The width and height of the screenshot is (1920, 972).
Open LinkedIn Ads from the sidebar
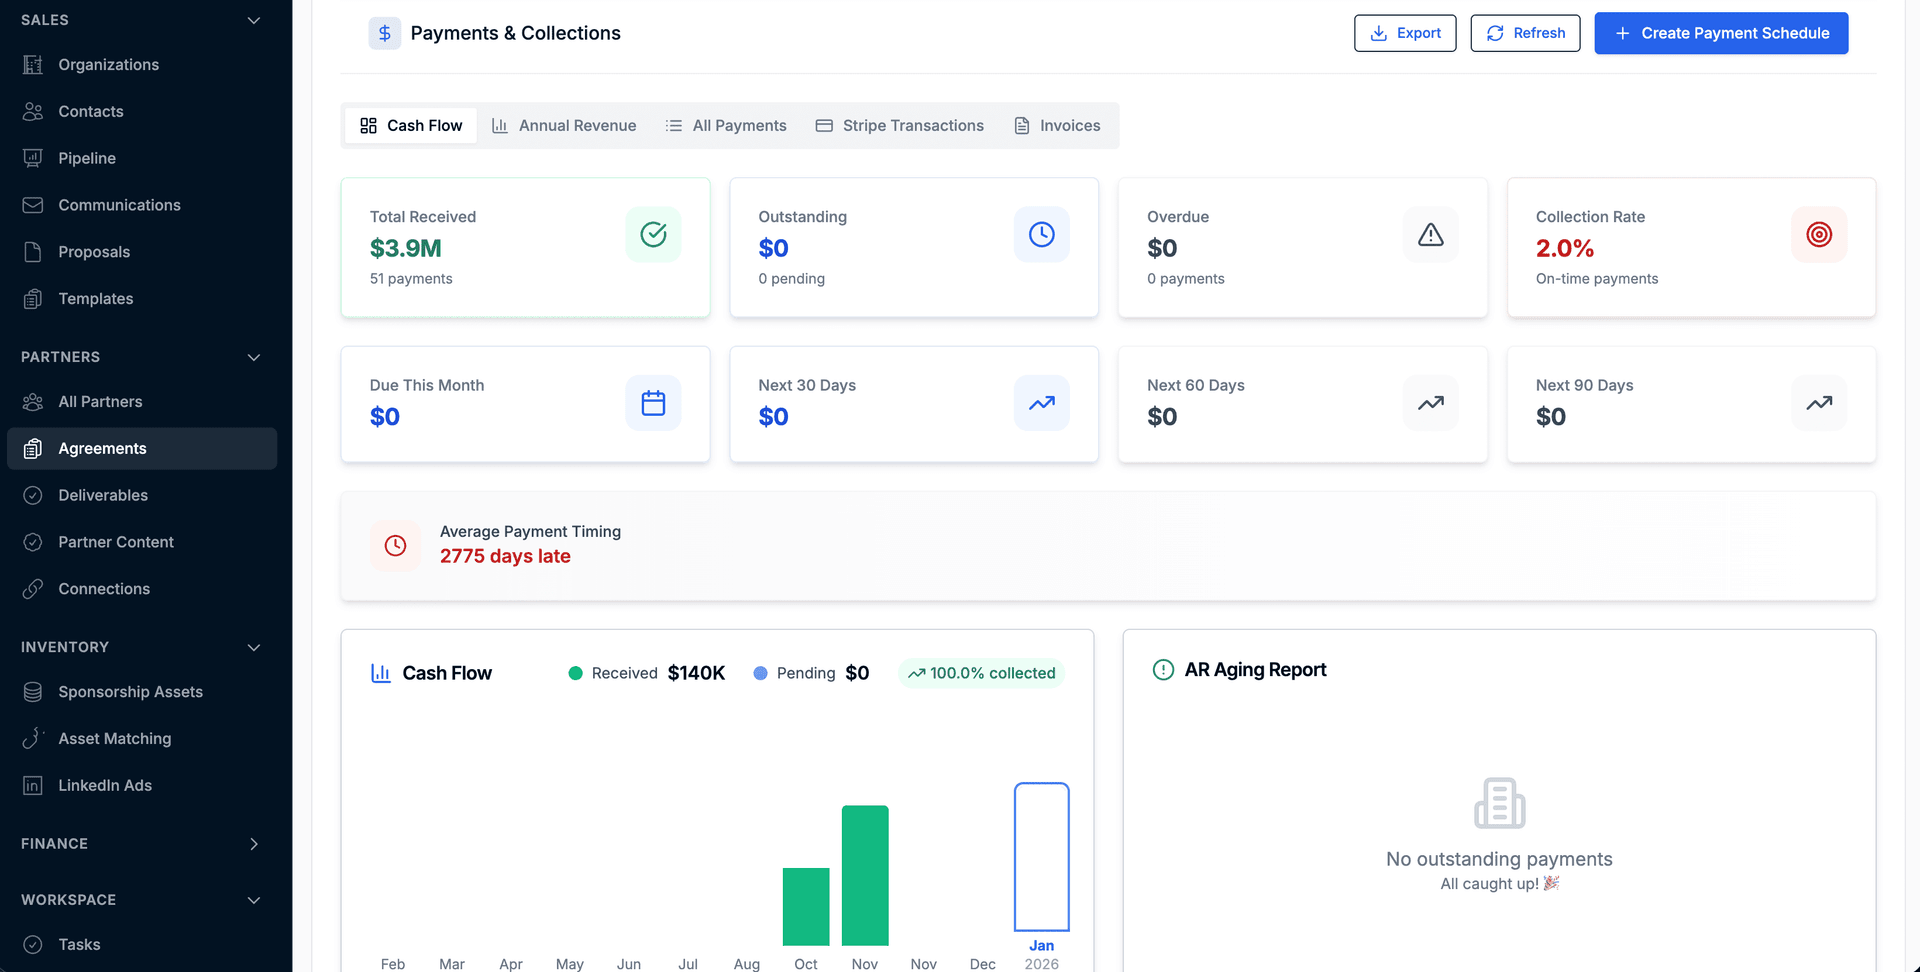[x=33, y=785]
